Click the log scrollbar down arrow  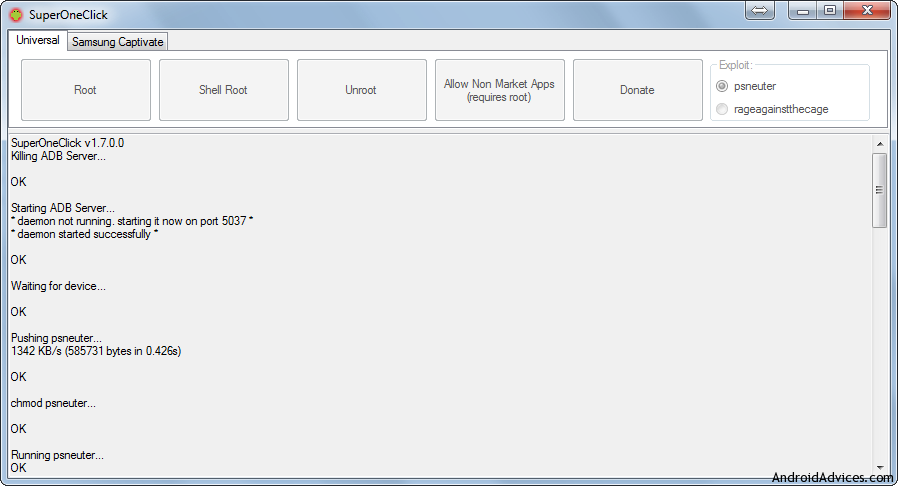click(880, 468)
